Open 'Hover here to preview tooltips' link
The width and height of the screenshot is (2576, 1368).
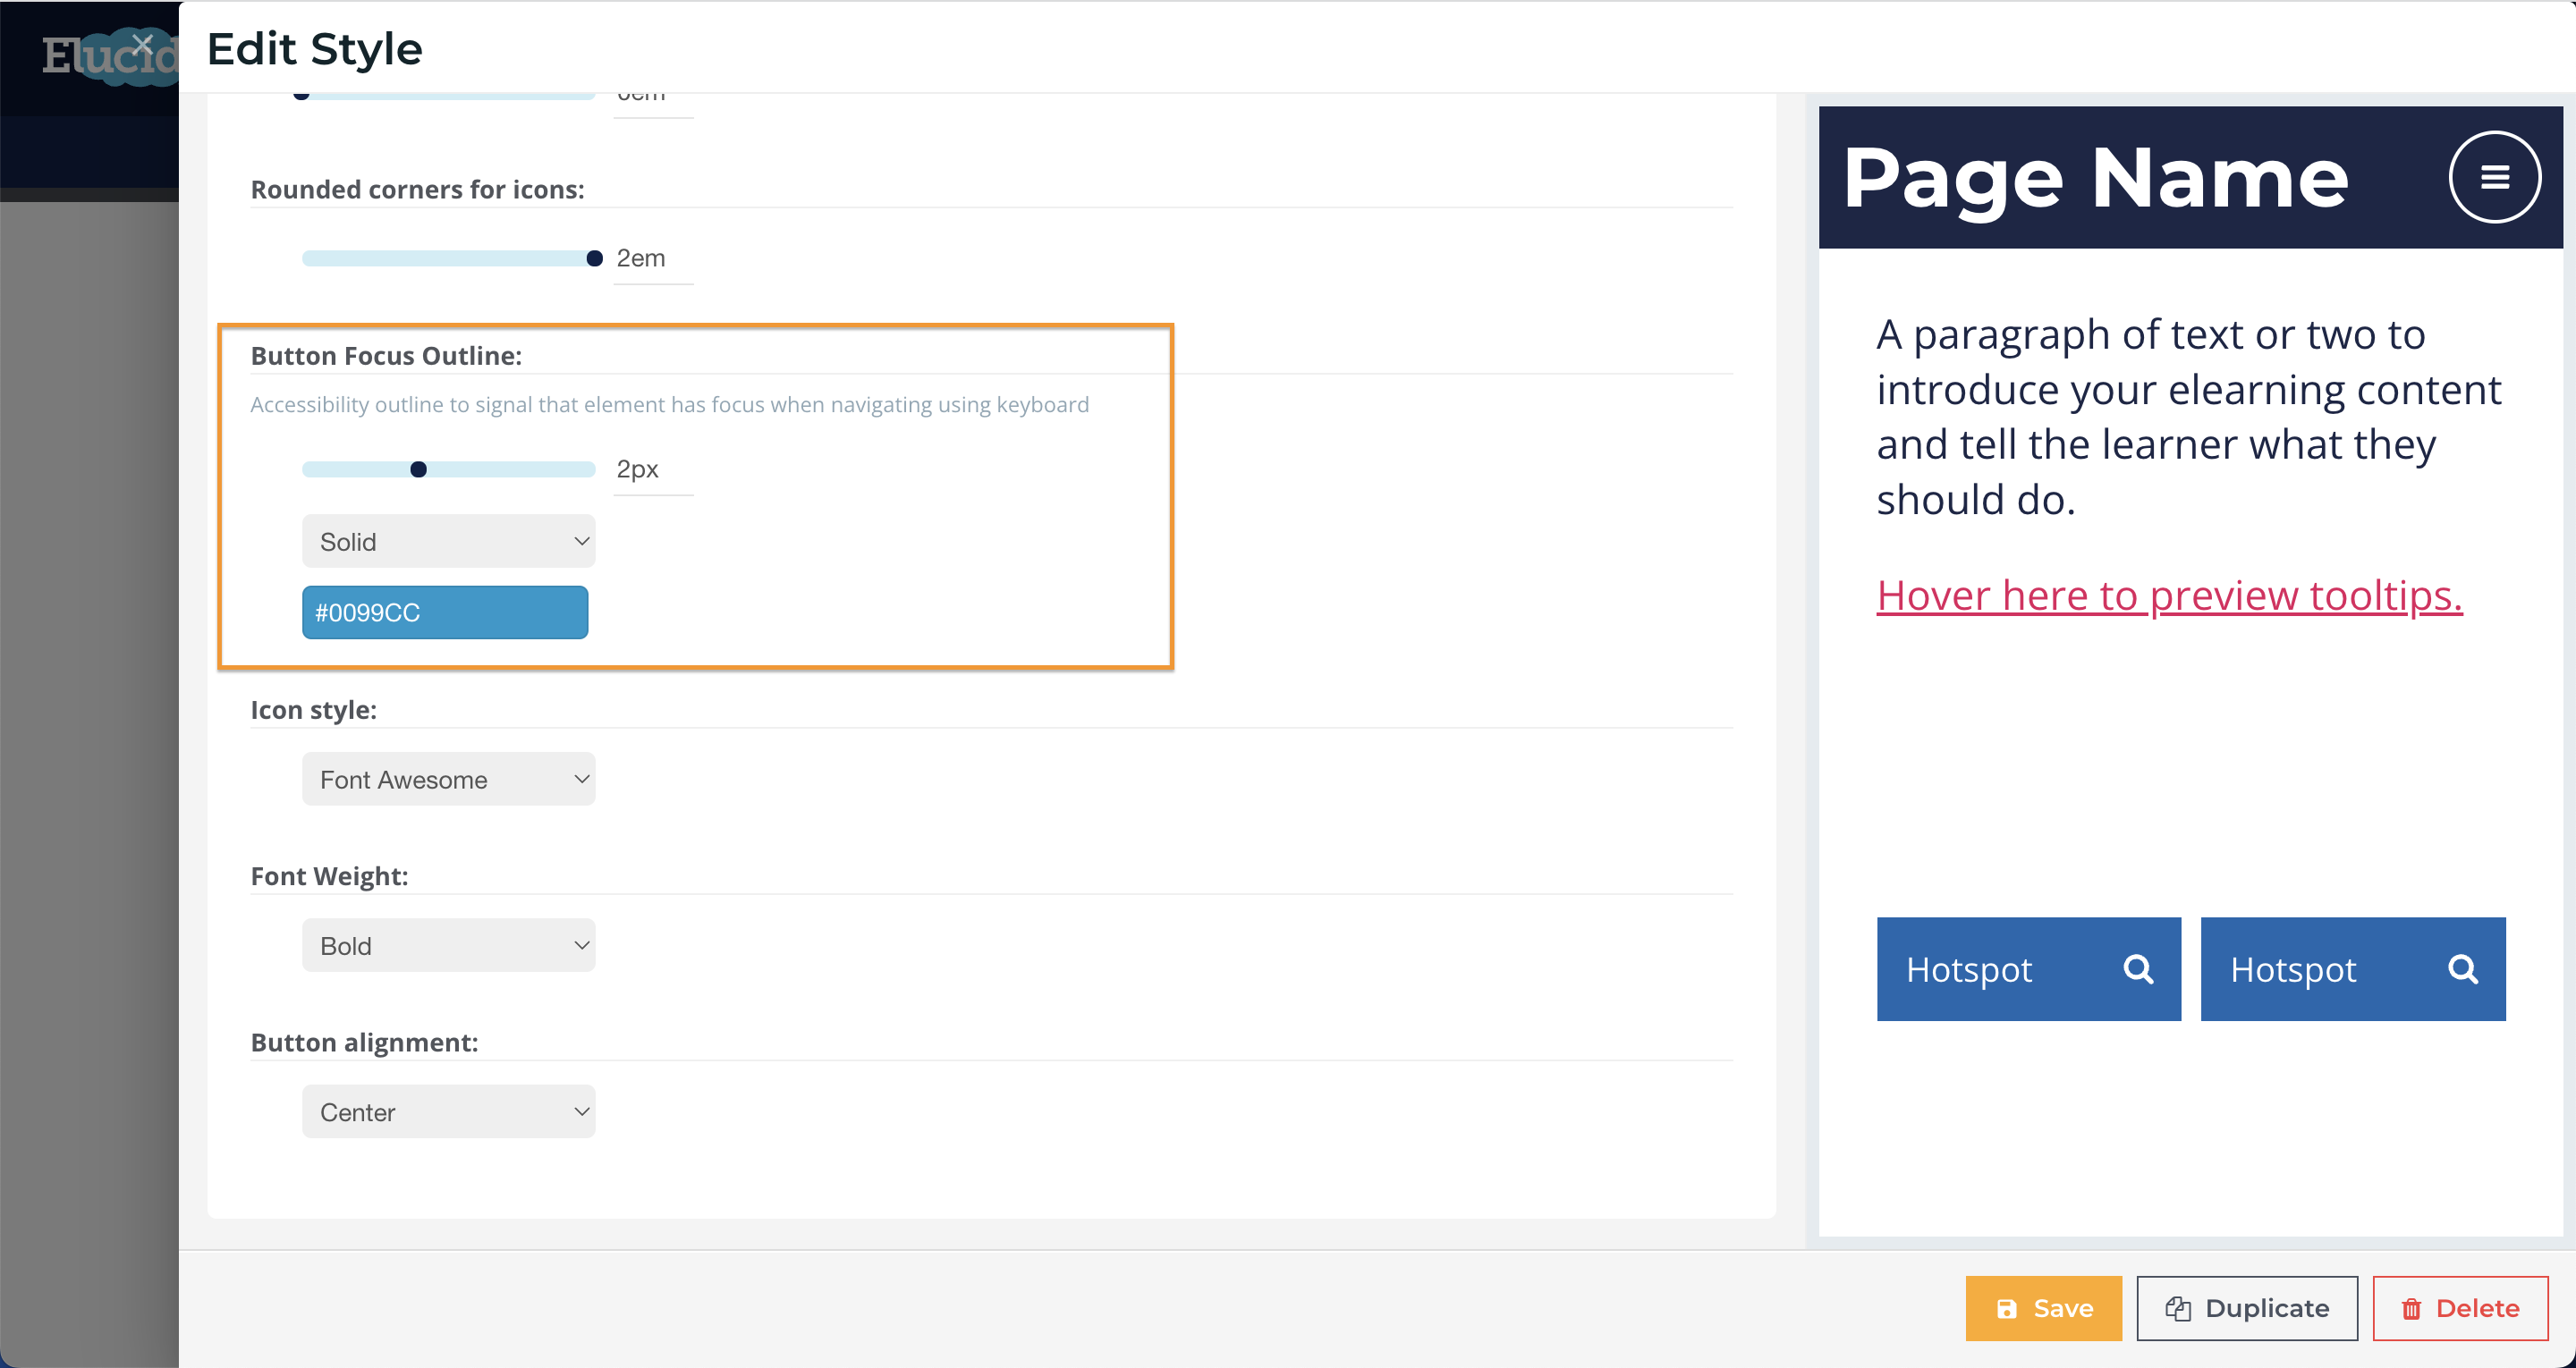click(x=2169, y=596)
